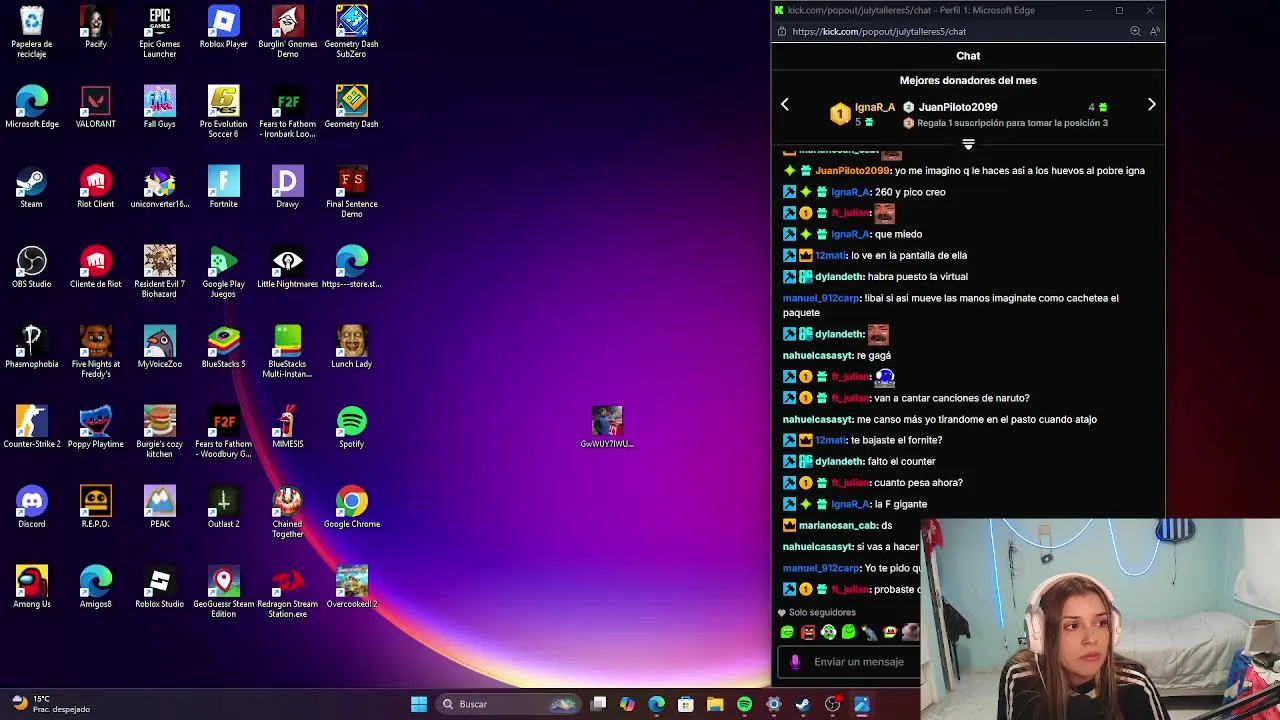Select the Pro Evolution Soccer 6 icon
The height and width of the screenshot is (720, 1280).
[224, 111]
